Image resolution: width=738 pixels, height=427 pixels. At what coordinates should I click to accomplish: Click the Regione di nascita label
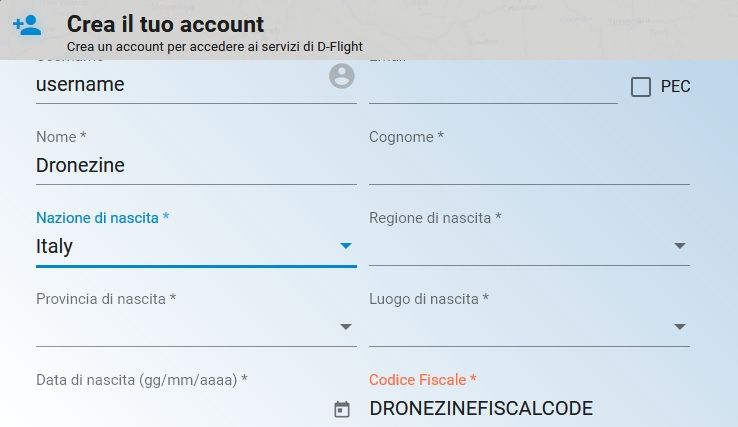434,218
